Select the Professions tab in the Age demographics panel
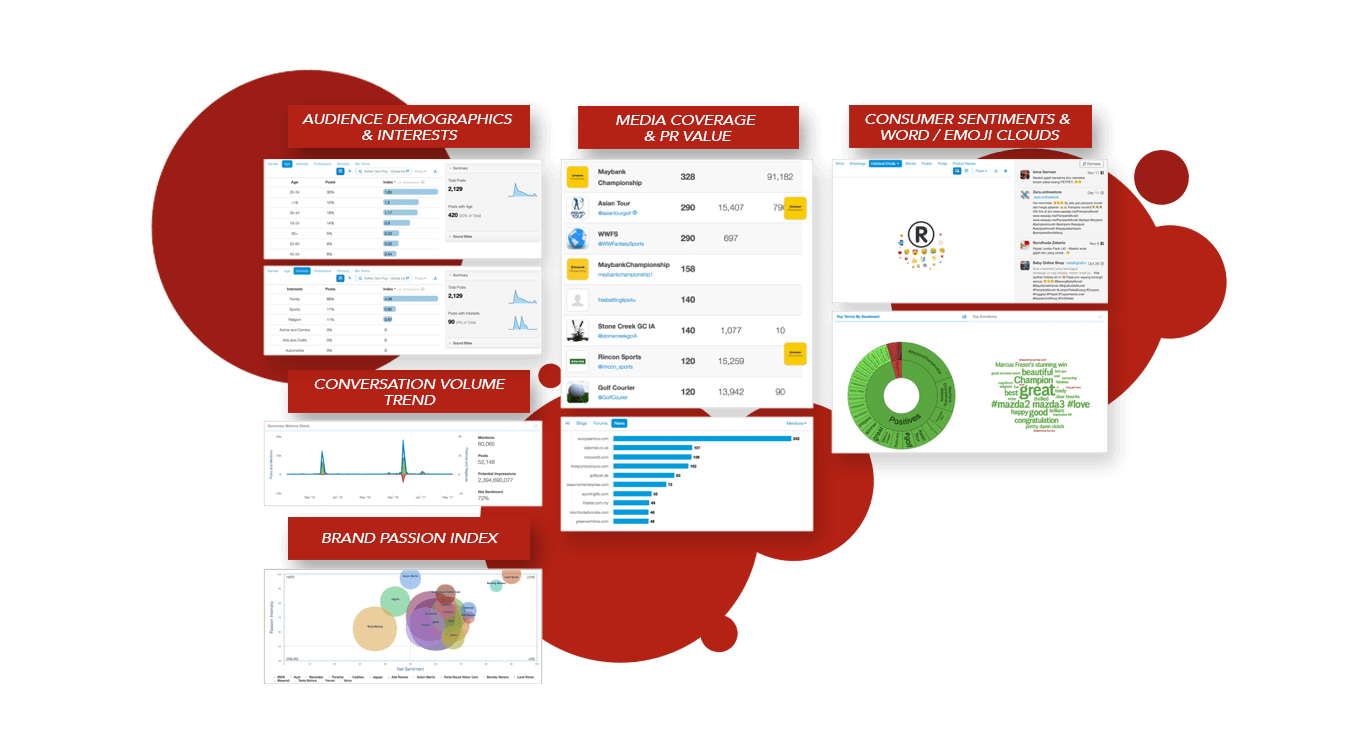This screenshot has width=1372, height=731. pos(322,164)
